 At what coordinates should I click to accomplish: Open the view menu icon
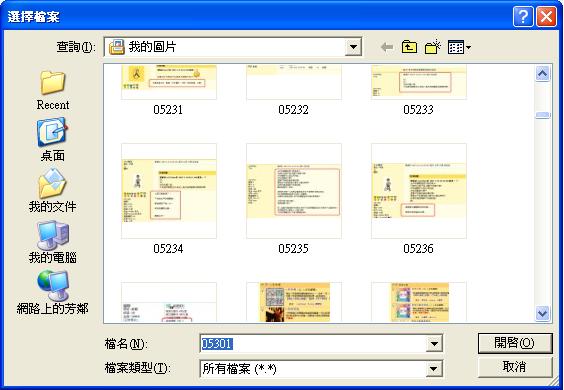click(459, 47)
